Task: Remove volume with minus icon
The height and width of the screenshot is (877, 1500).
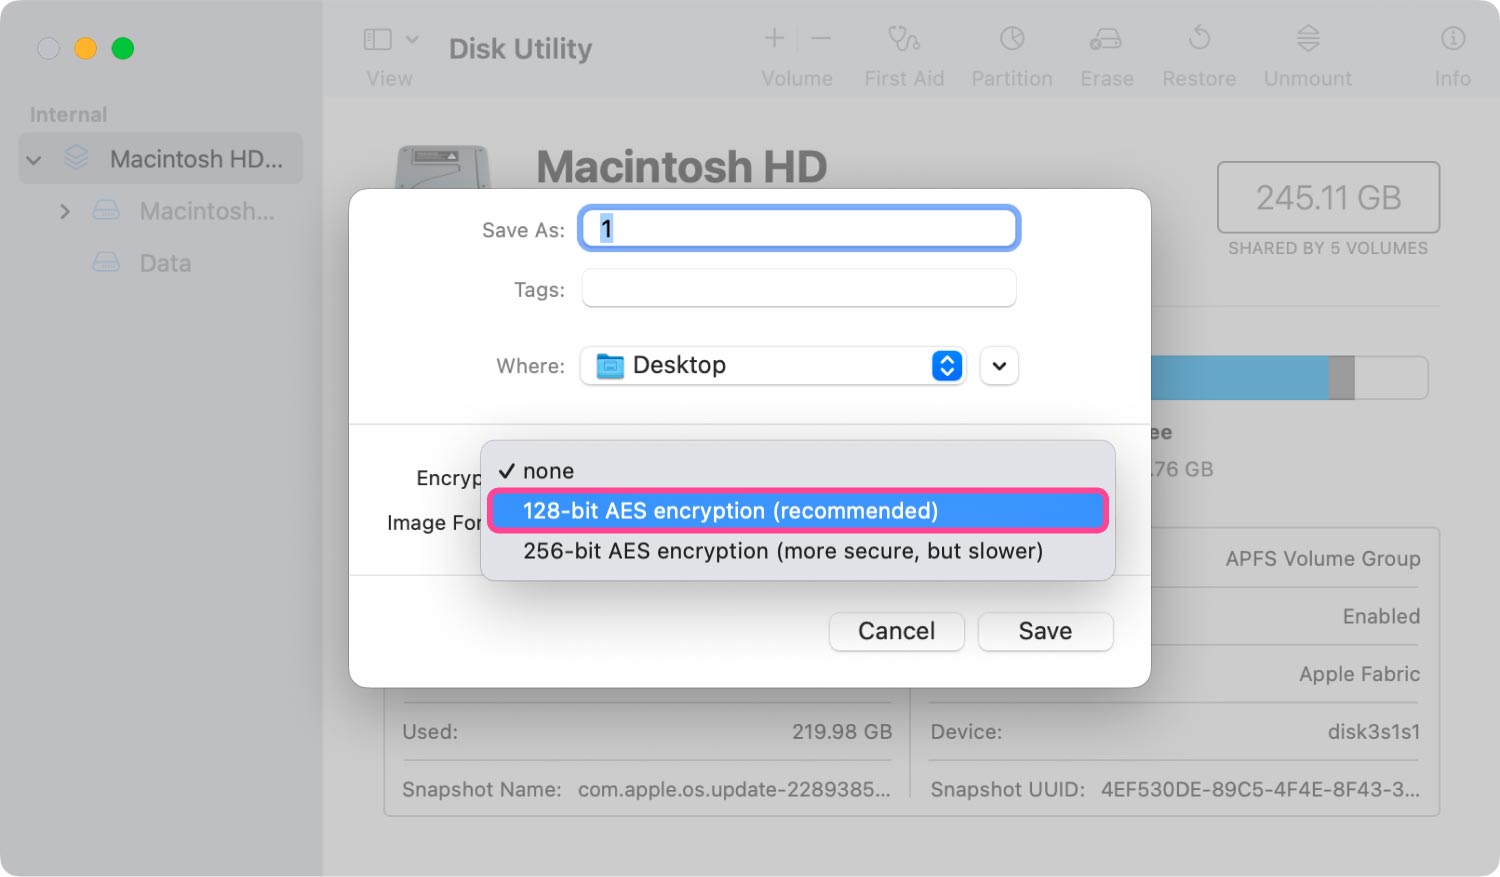Action: pyautogui.click(x=821, y=38)
